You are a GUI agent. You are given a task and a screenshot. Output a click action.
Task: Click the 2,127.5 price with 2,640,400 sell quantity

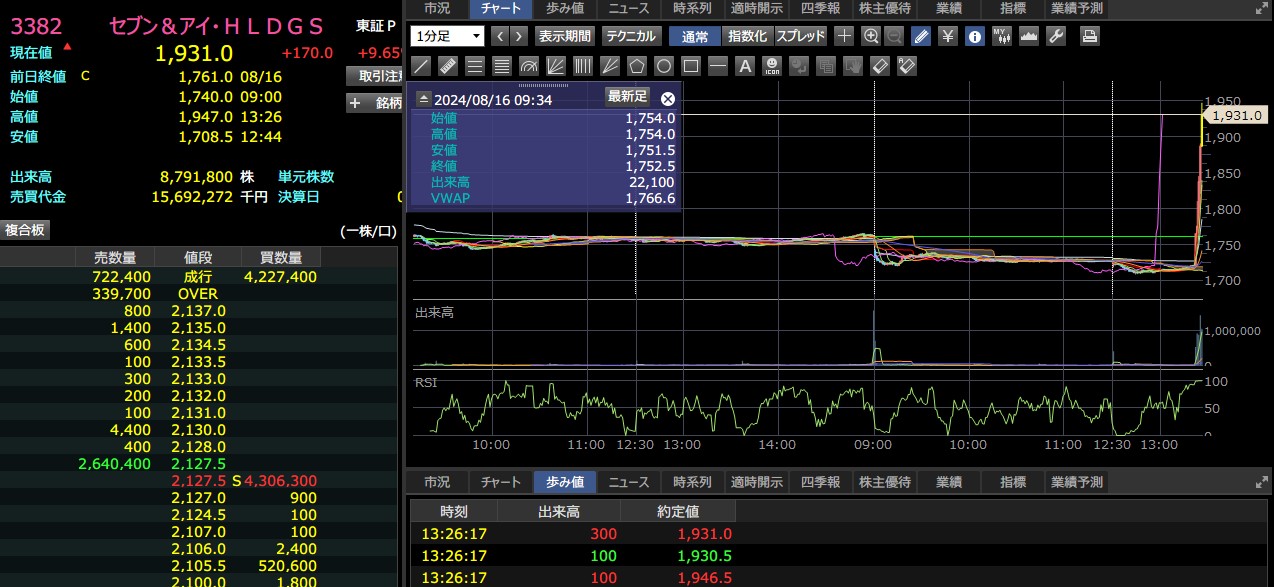(199, 463)
